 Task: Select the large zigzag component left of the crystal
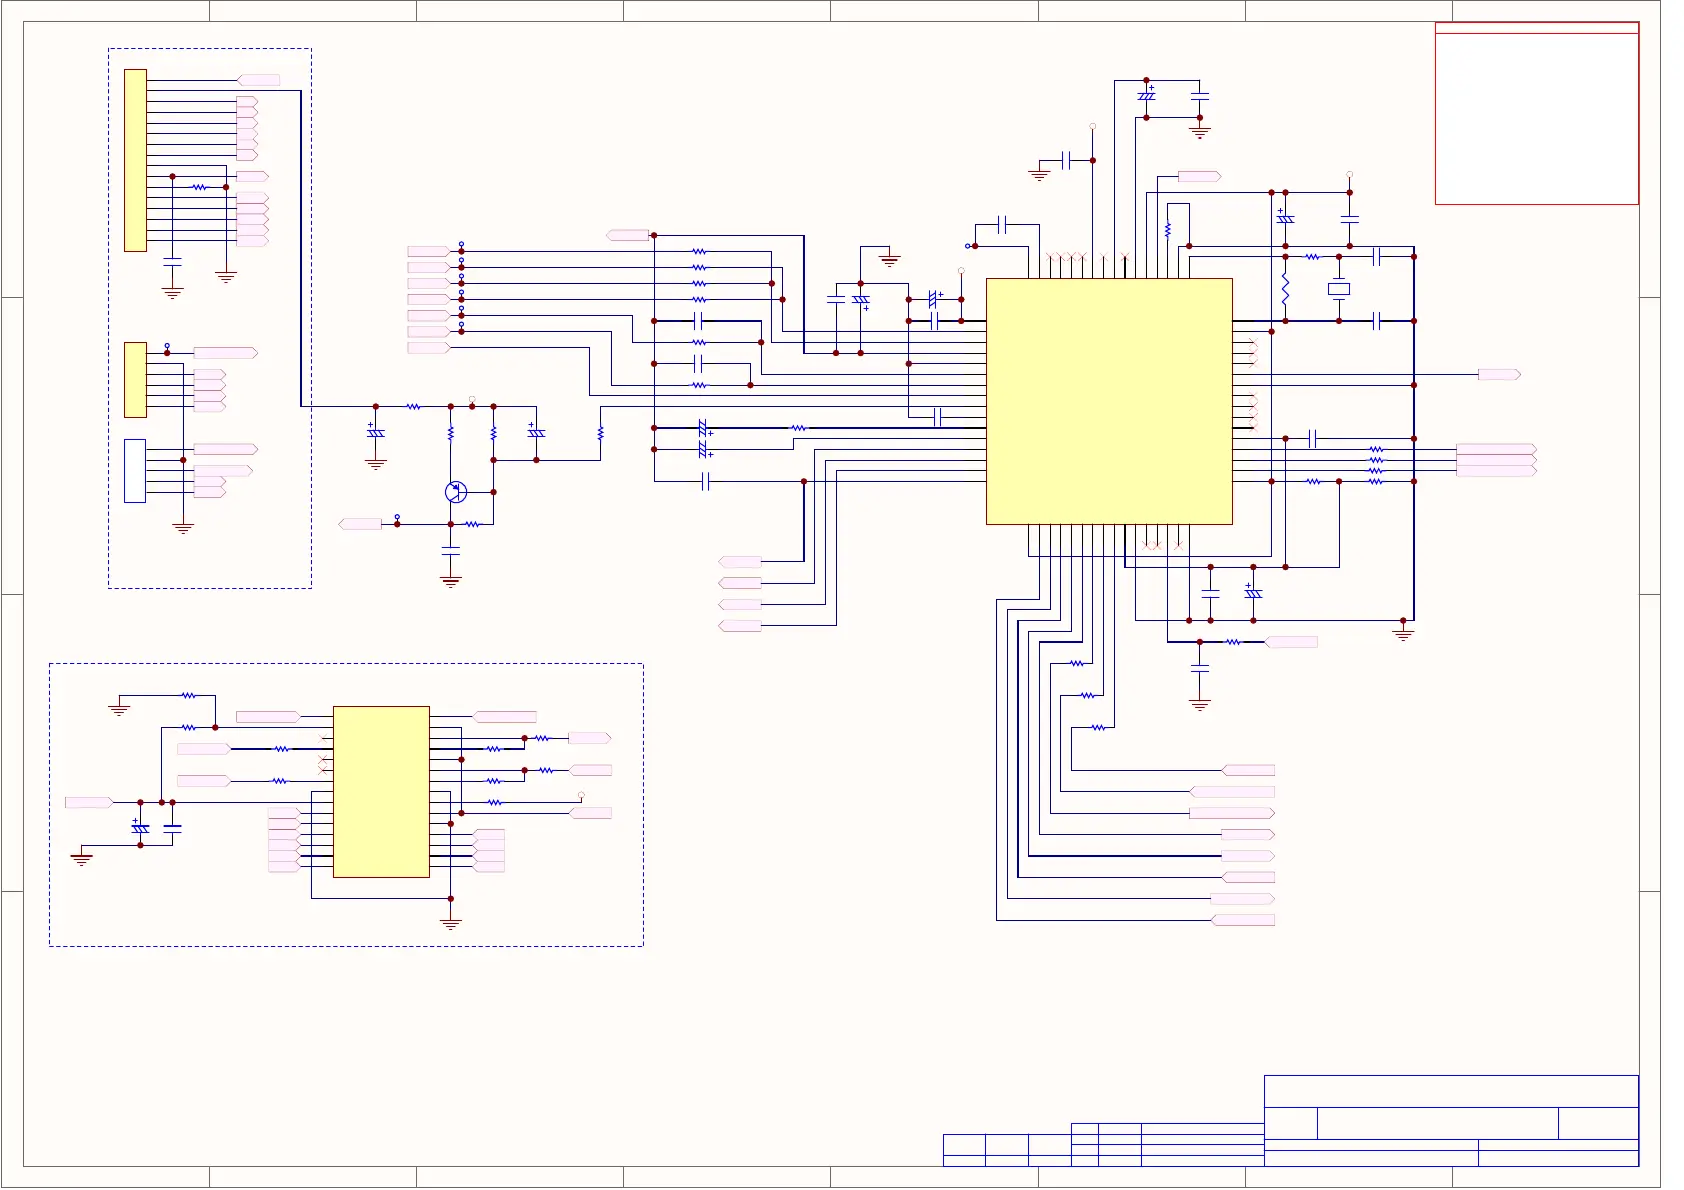point(1285,289)
